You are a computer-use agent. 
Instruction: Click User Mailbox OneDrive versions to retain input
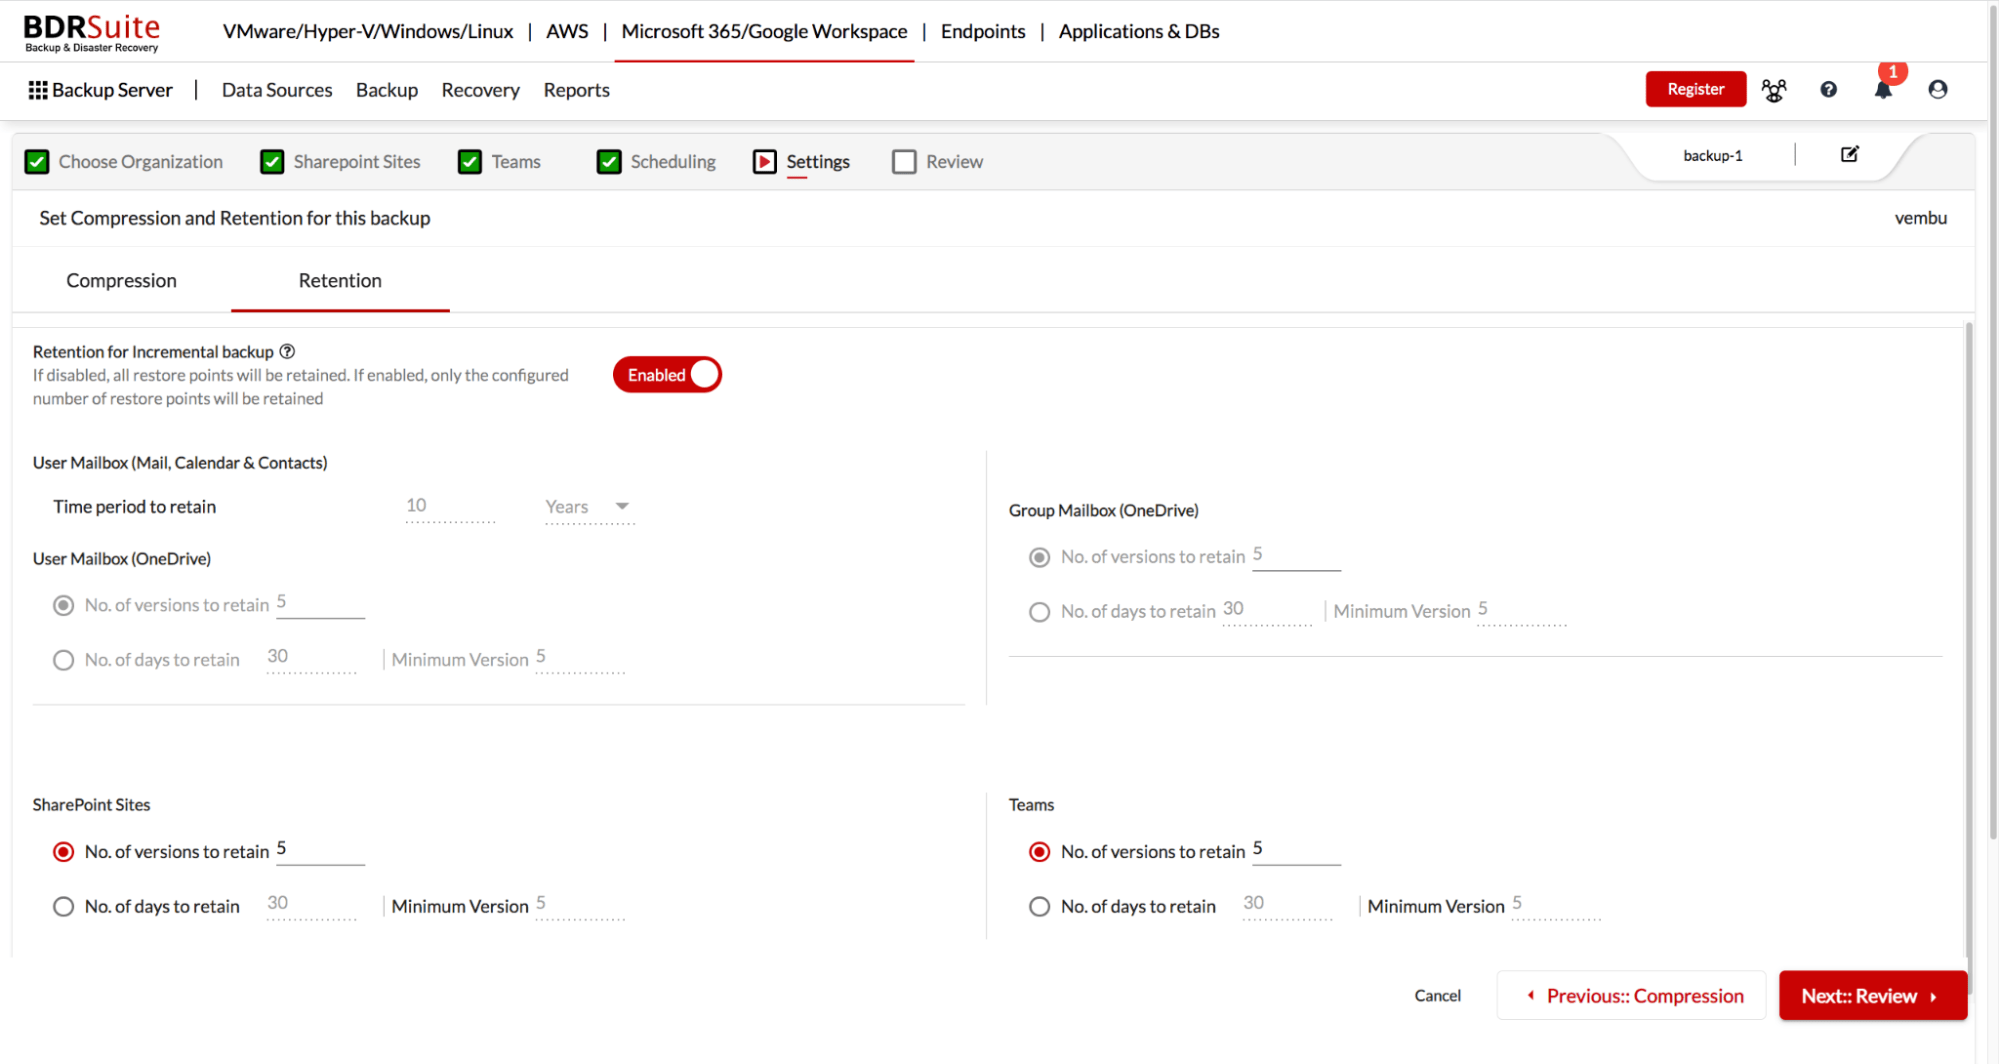click(x=320, y=604)
